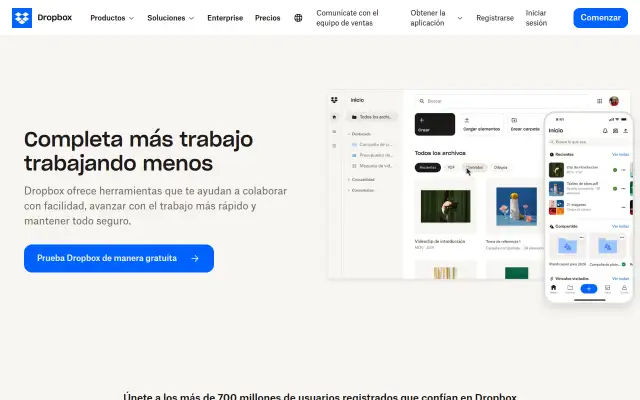Viewport: 640px width, 400px height.
Task: Click the Buscar search field in the mockup
Action: pyautogui.click(x=503, y=101)
